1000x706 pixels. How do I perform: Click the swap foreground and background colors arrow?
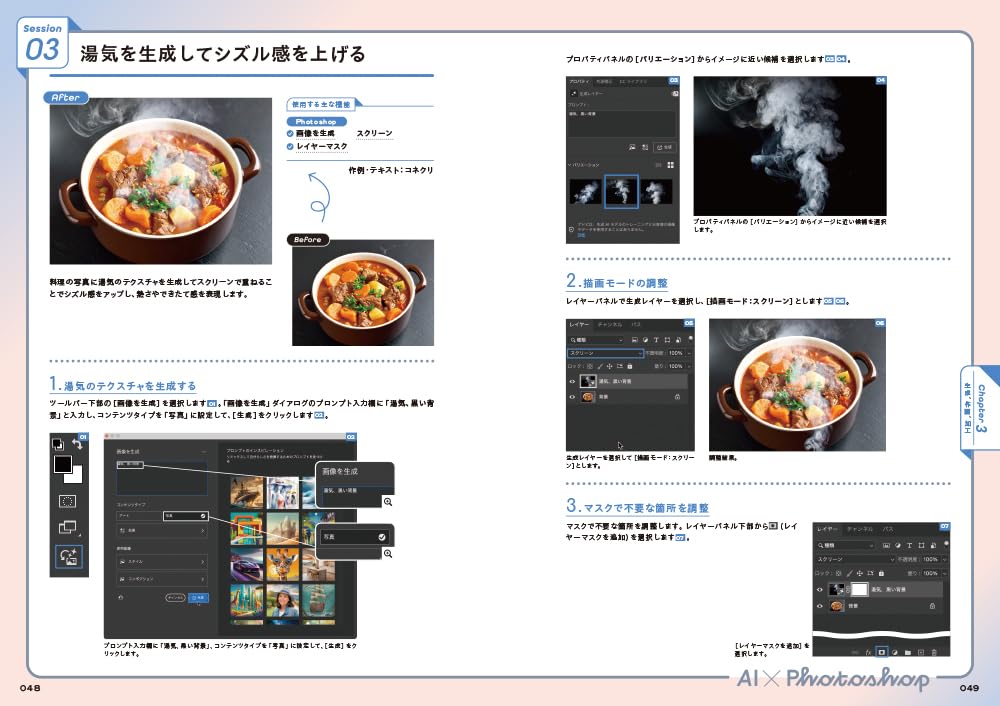pos(78,444)
